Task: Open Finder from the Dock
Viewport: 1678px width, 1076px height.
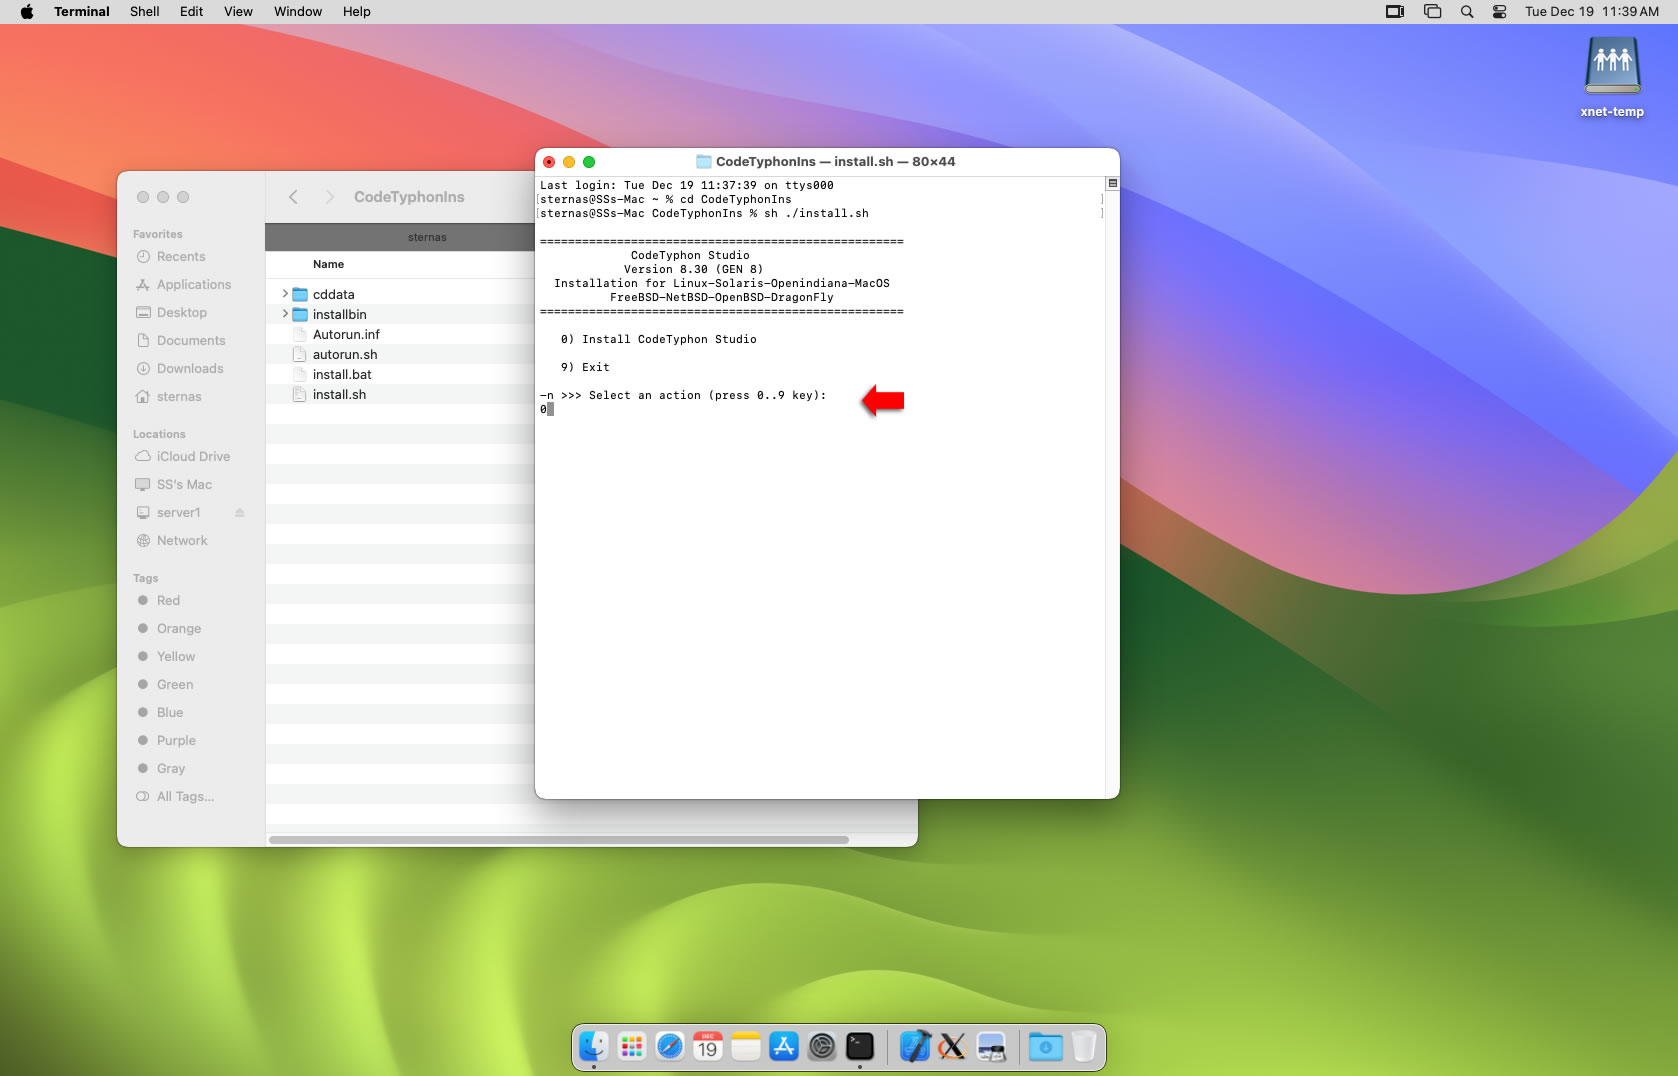Action: 594,1046
